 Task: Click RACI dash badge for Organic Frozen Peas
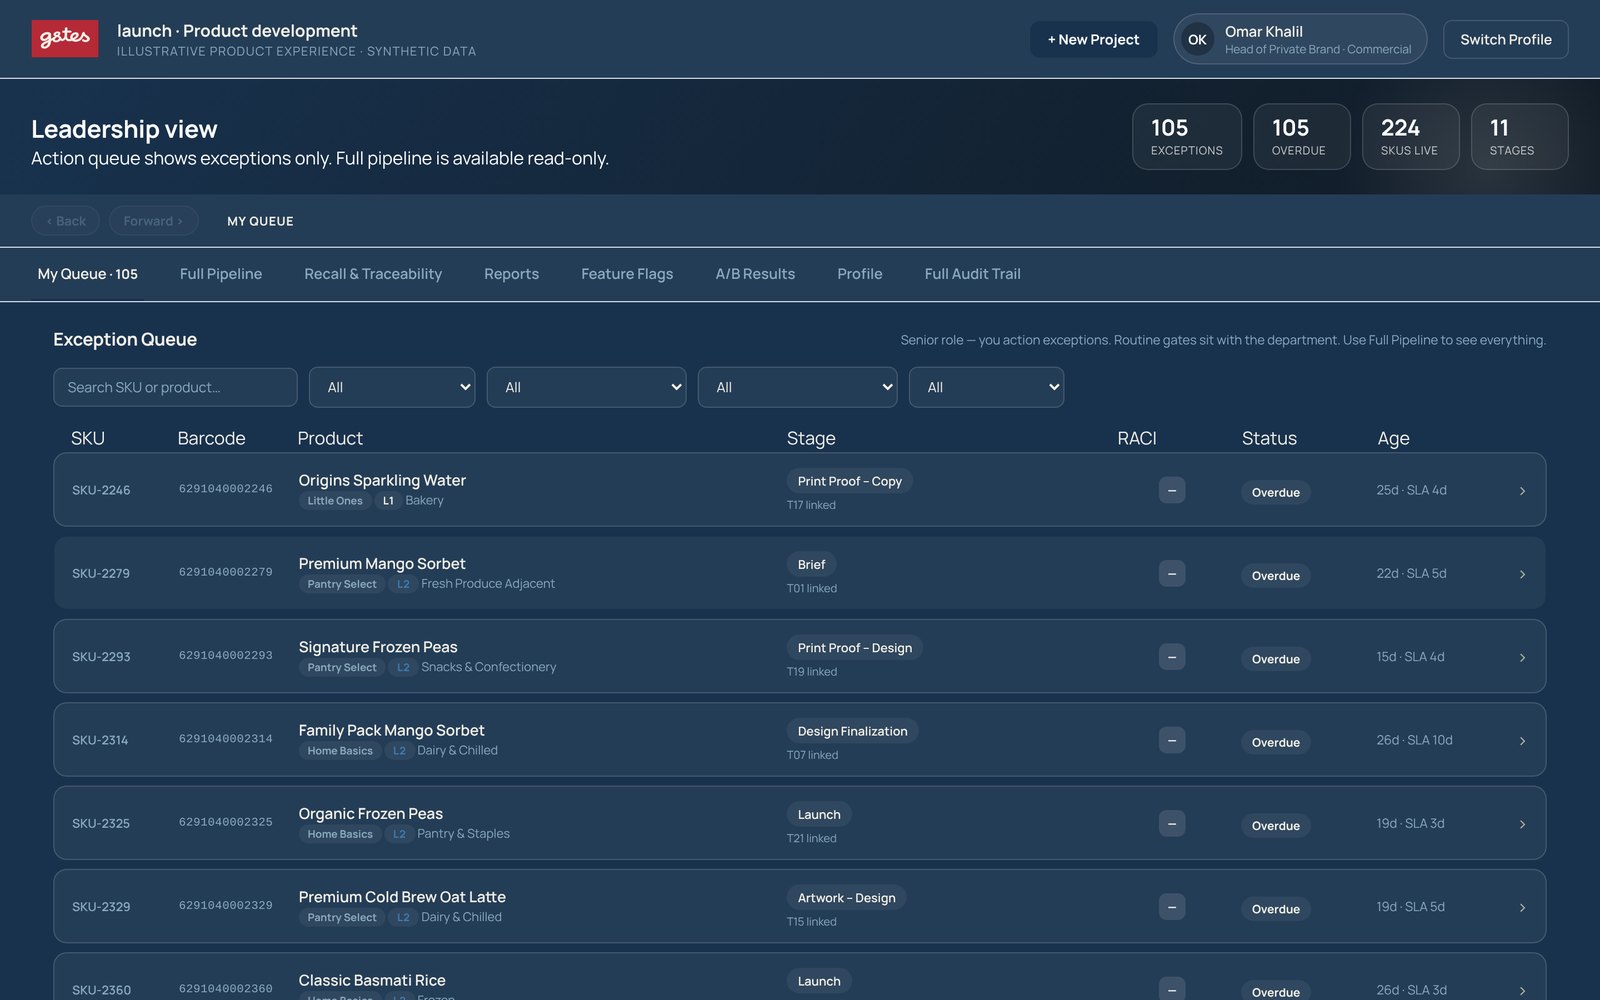click(1172, 823)
